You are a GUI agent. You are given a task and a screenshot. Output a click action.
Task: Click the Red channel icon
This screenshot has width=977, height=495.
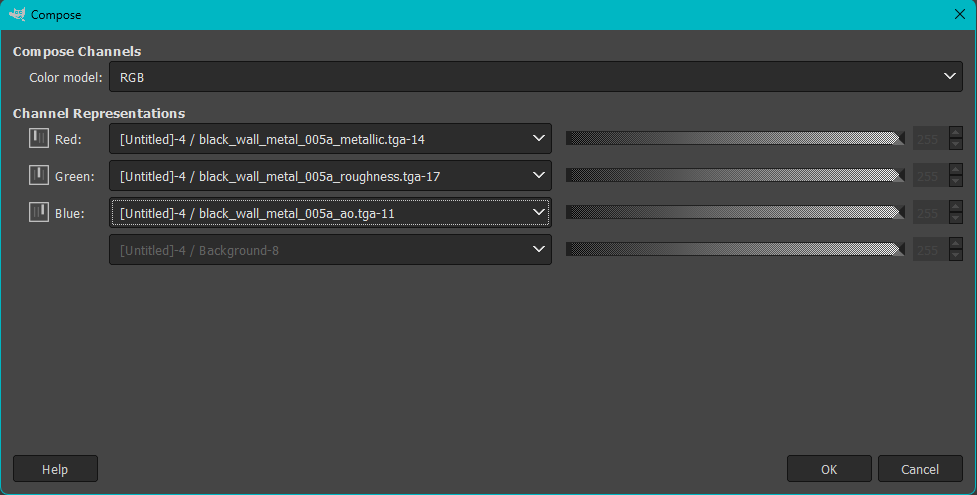39,139
